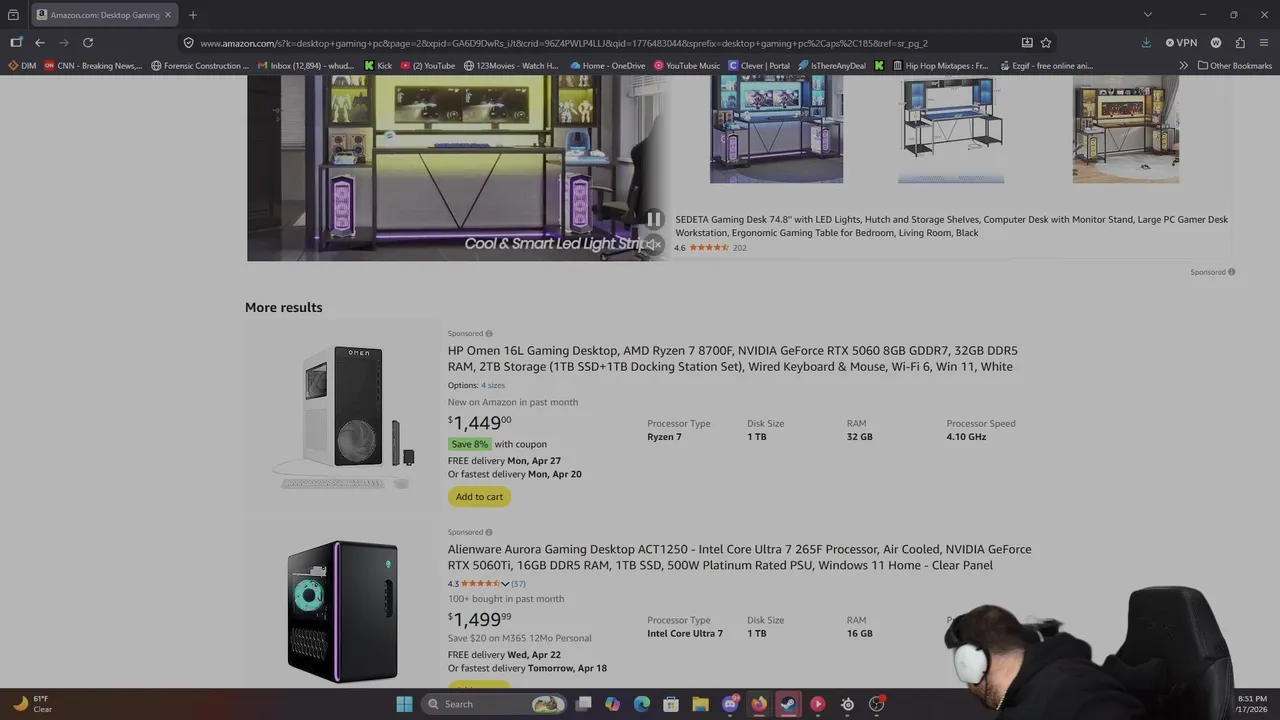This screenshot has height=720, width=1280.
Task: Open the Sponsored label on Alienware listing
Action: coord(470,532)
